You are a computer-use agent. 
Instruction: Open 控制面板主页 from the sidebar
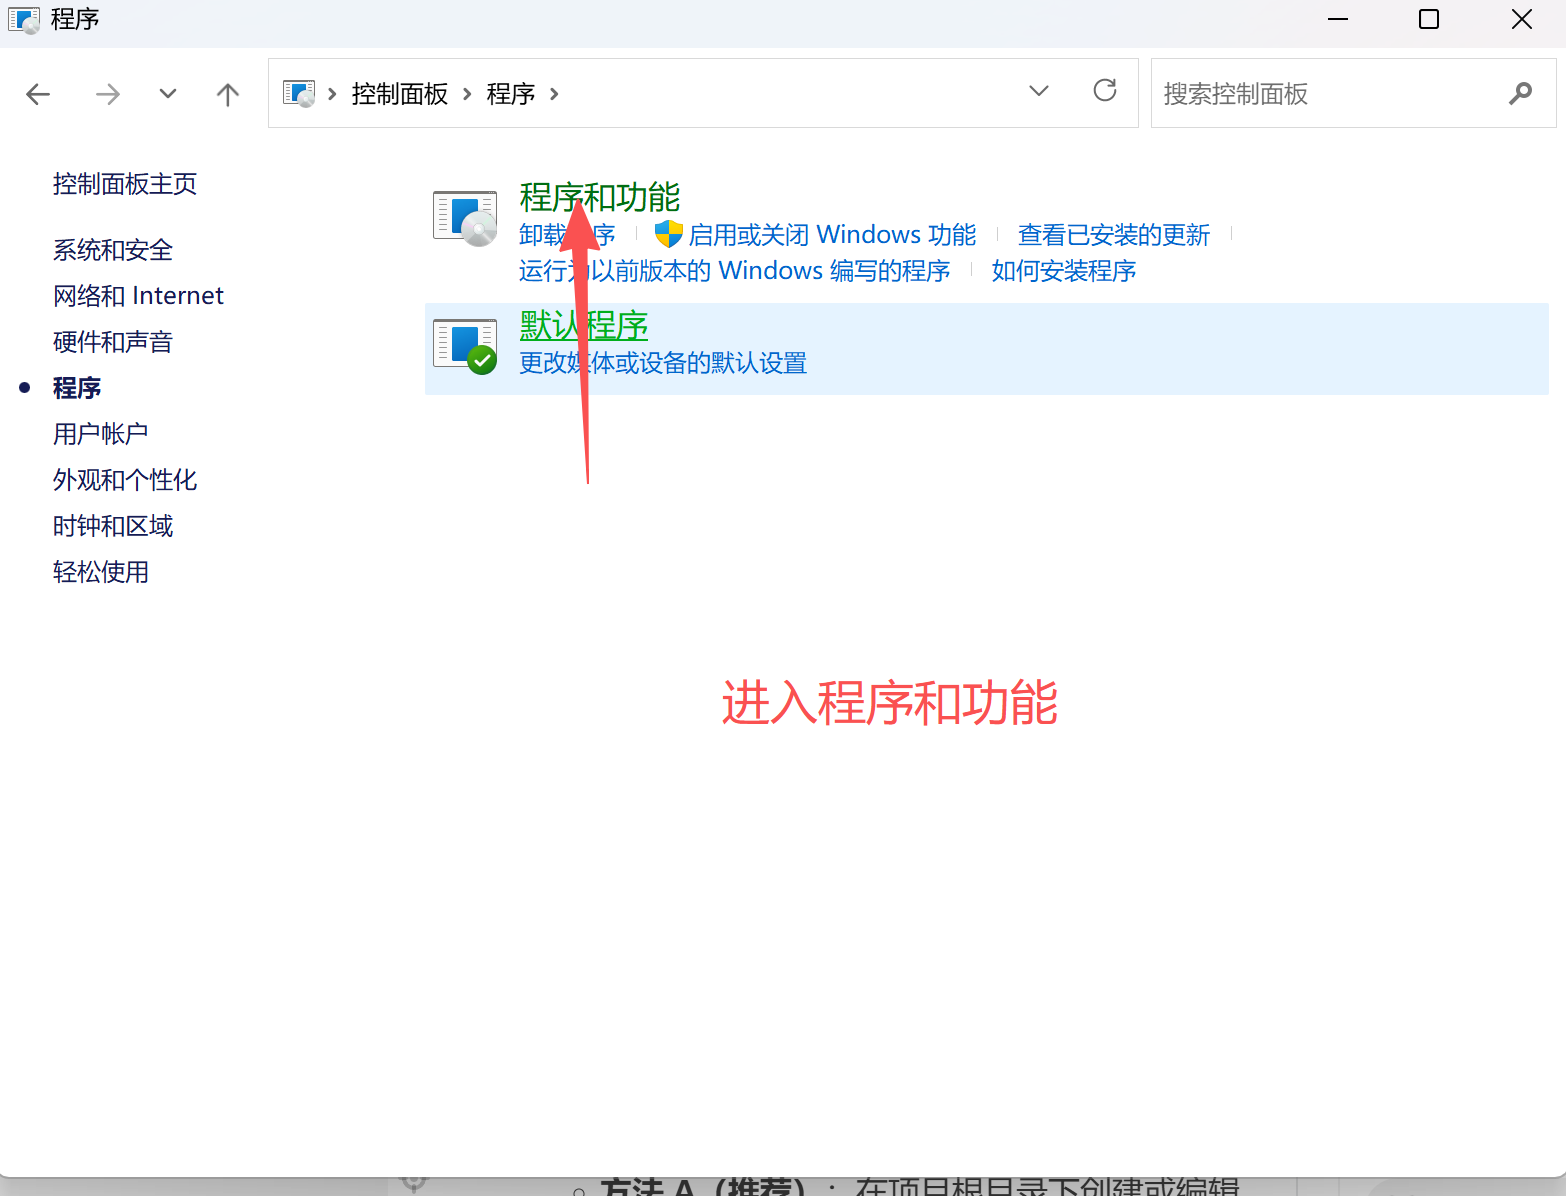123,184
